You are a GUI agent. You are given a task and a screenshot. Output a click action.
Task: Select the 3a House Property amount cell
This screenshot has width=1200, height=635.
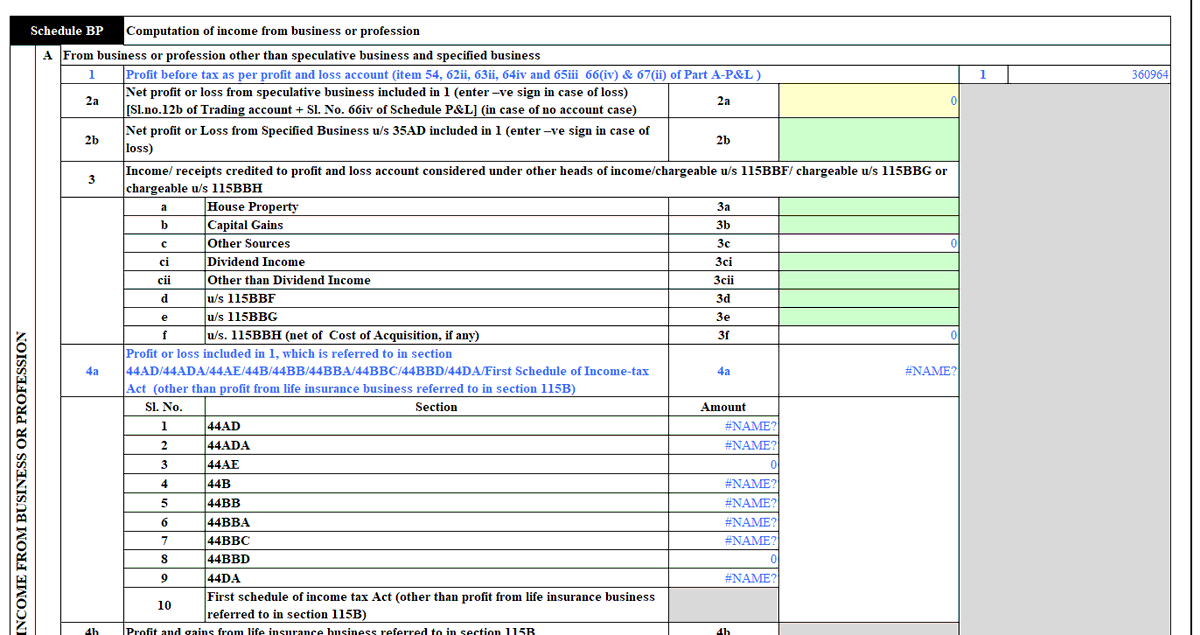click(869, 207)
